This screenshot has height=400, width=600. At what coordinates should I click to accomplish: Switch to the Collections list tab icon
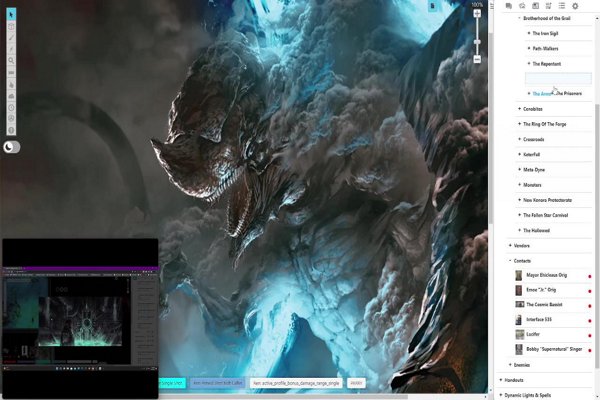562,6
